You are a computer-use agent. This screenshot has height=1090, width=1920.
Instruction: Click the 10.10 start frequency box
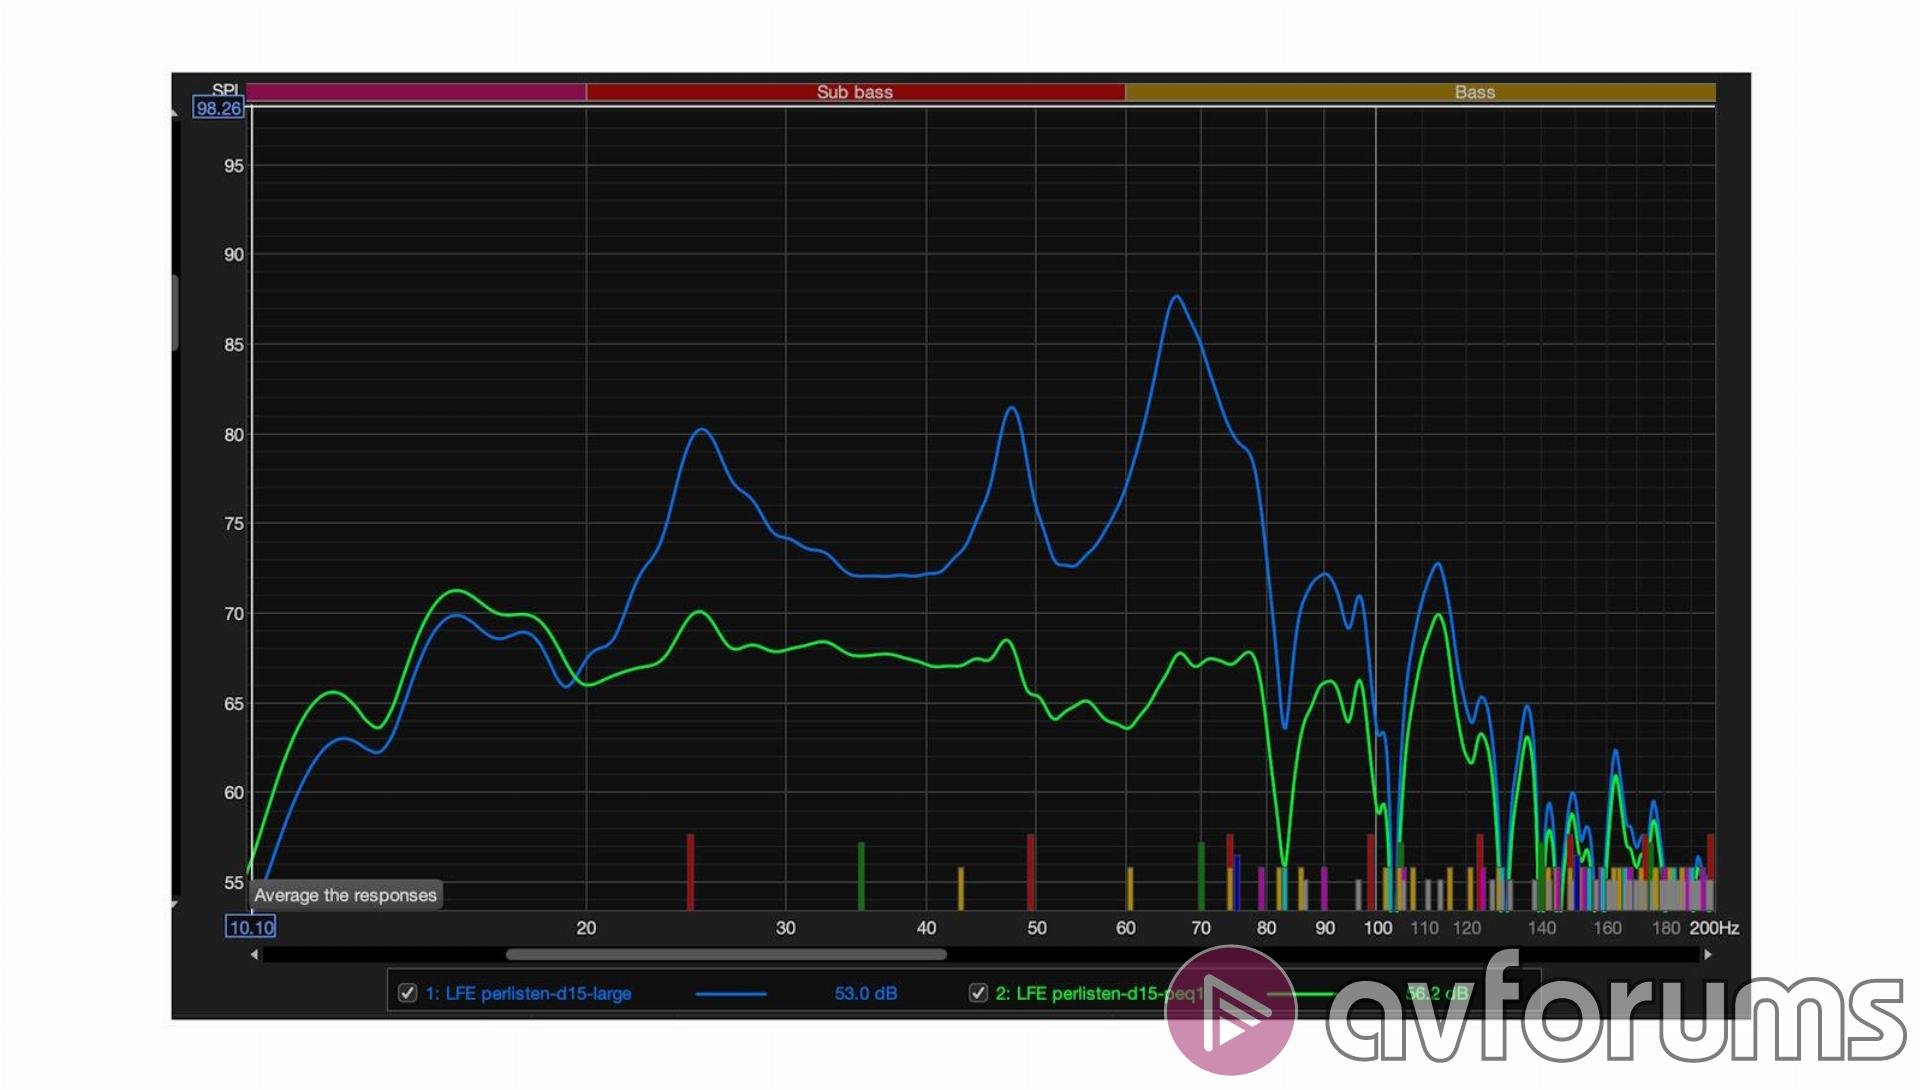(251, 927)
